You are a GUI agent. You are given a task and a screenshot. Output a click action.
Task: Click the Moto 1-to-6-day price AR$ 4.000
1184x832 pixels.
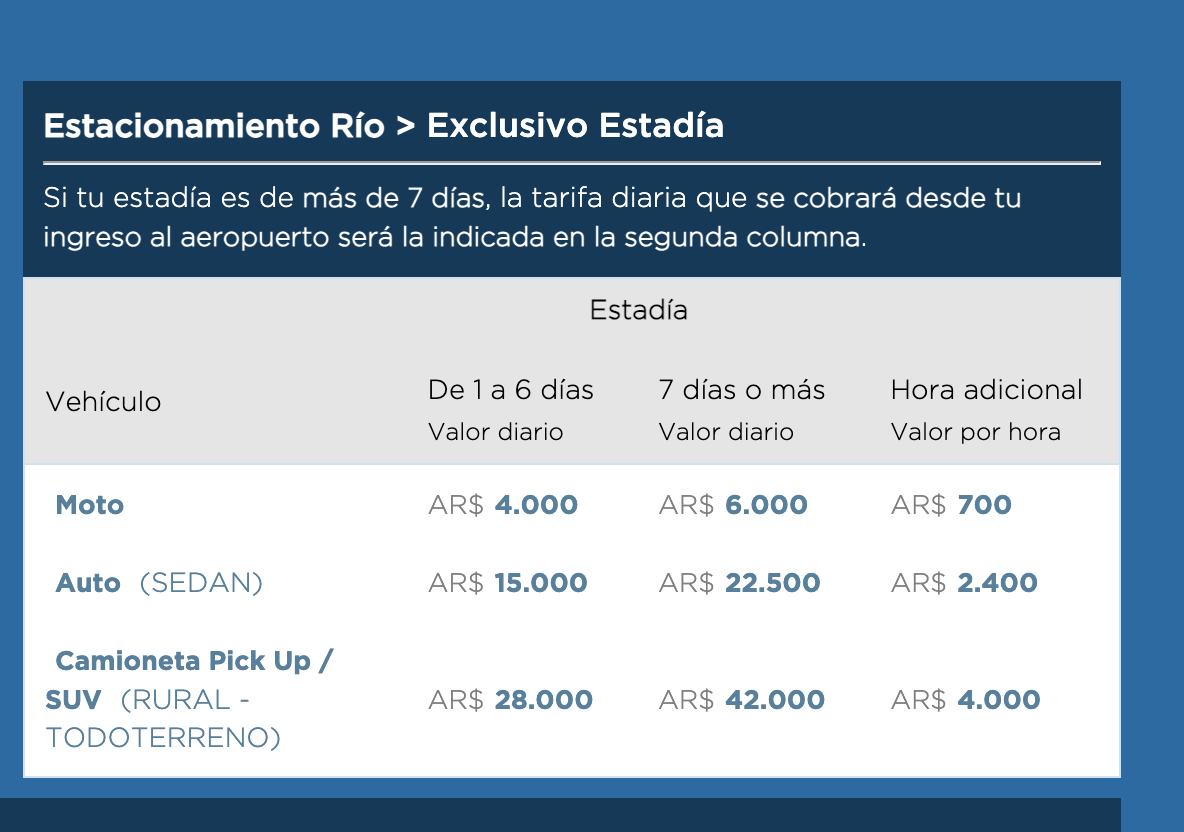pos(503,505)
